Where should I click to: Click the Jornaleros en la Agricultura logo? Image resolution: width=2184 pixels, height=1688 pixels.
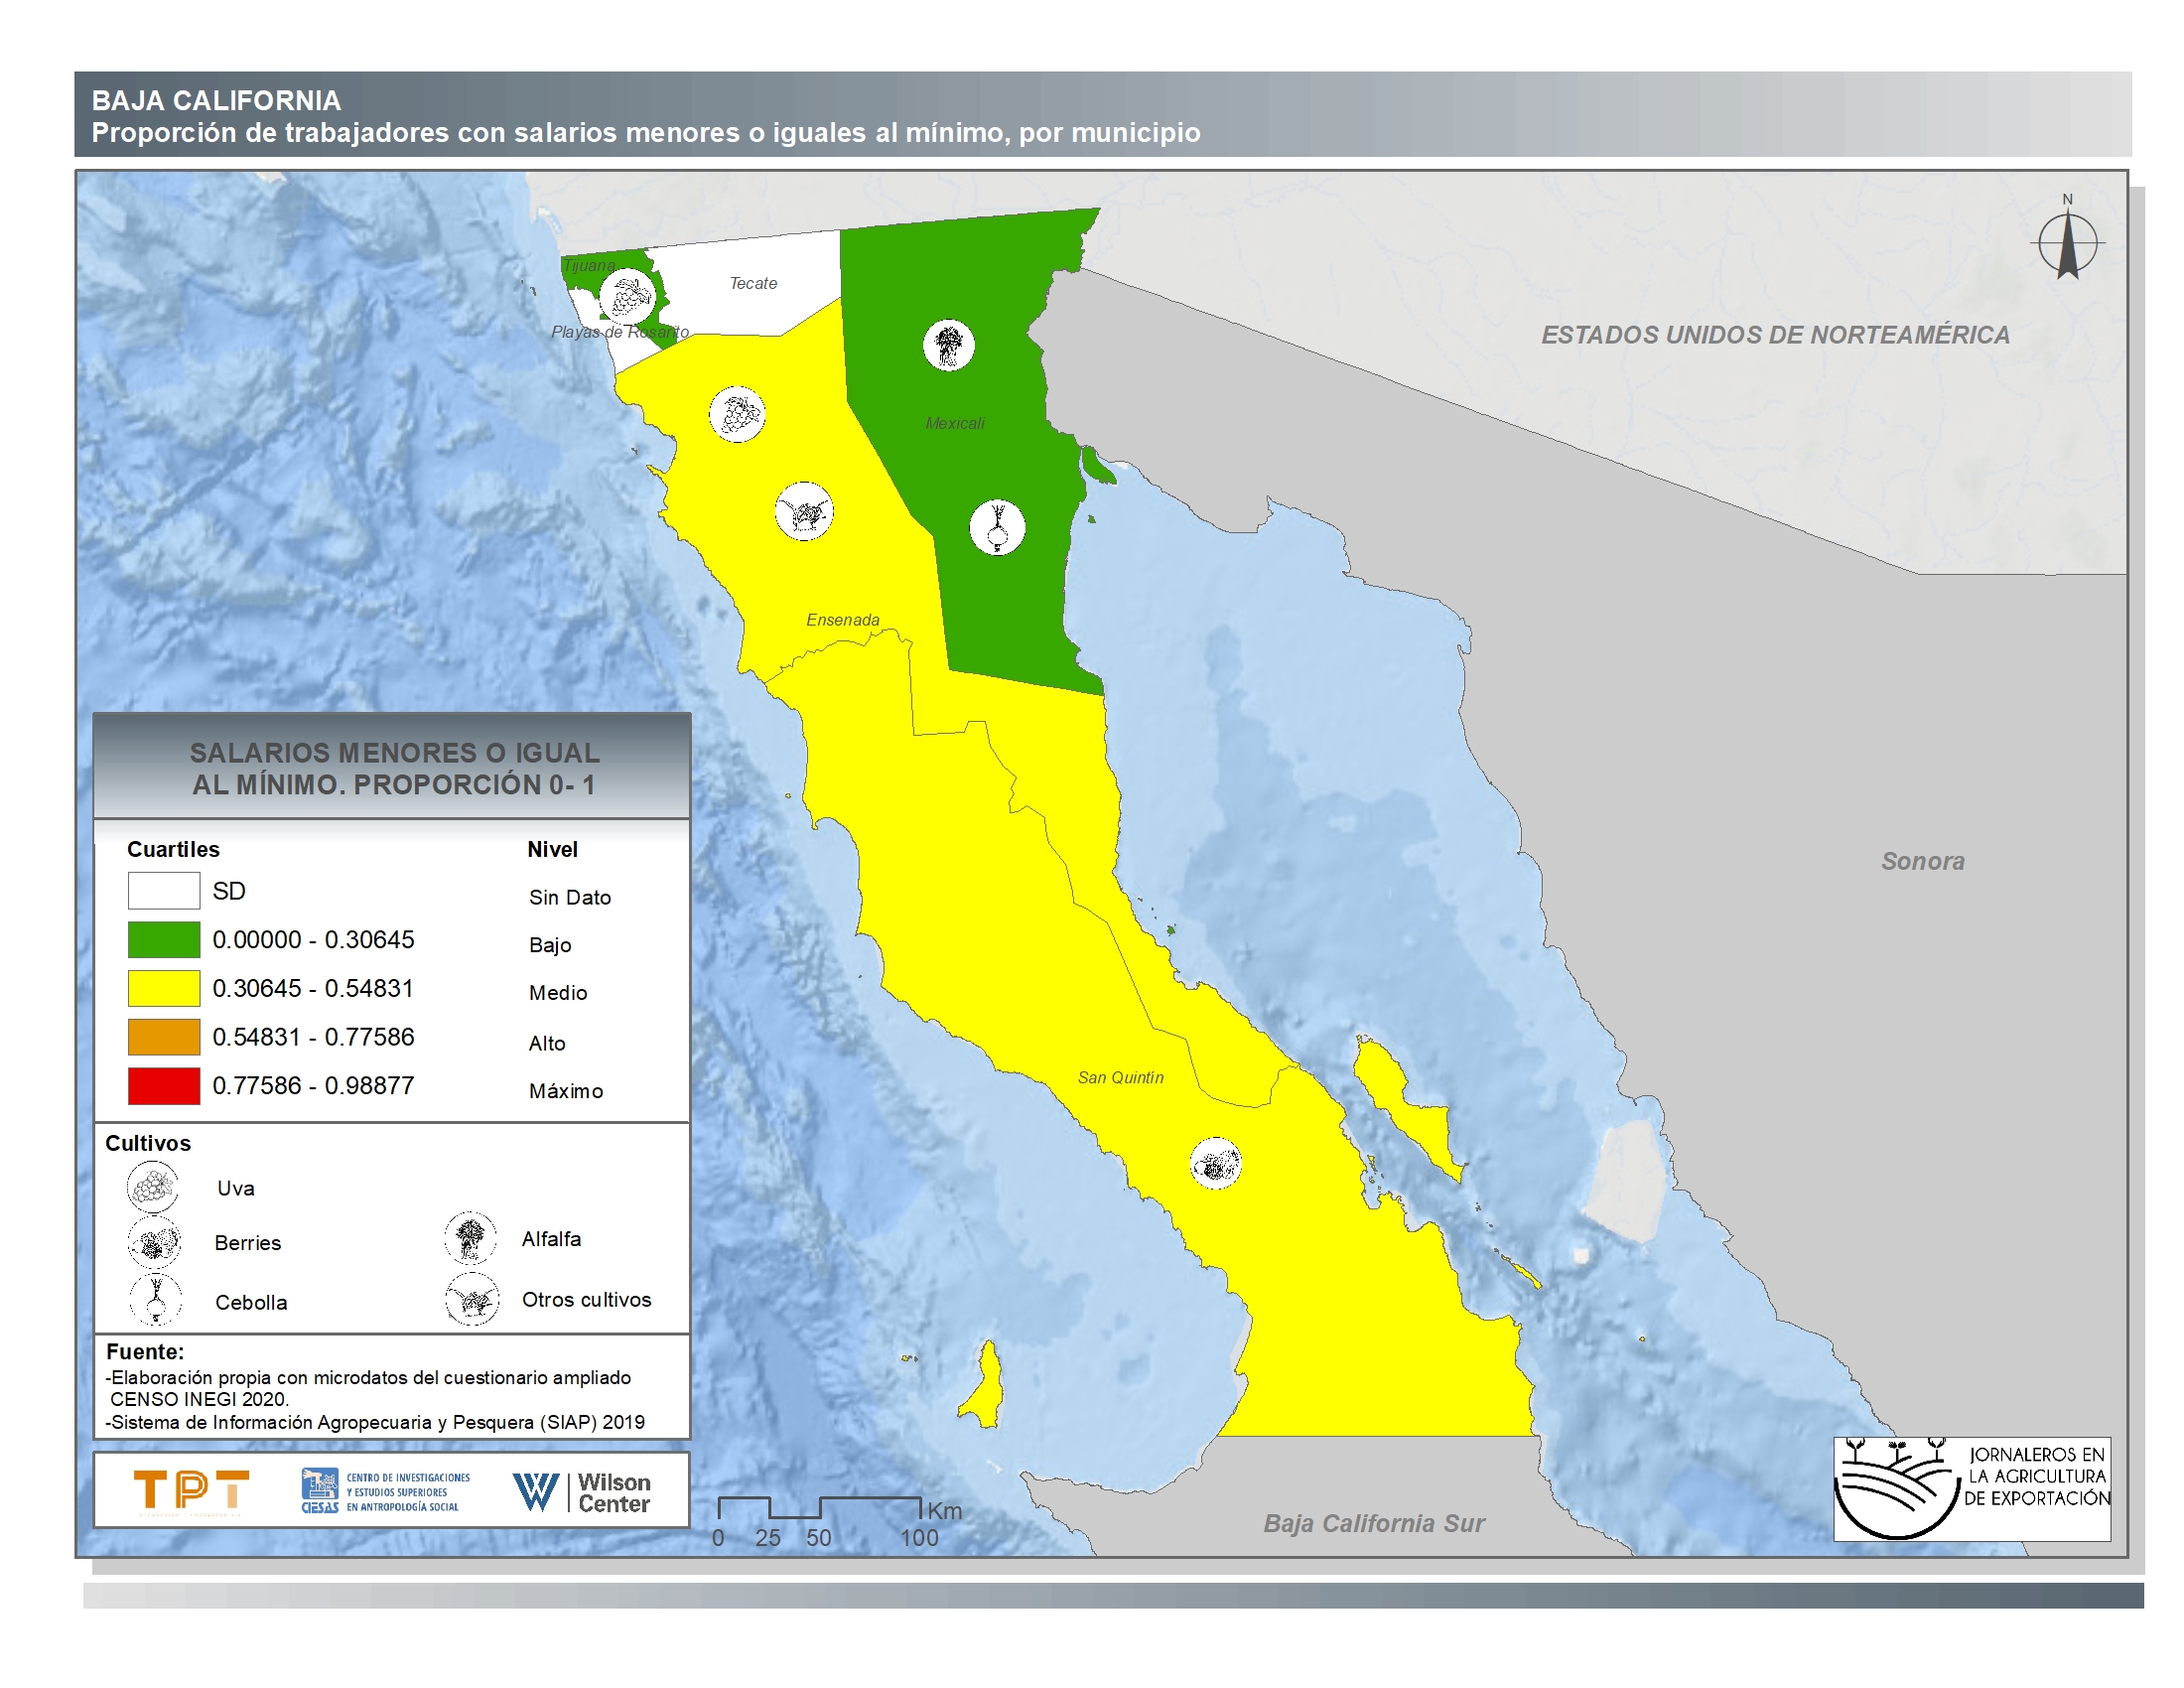pos(1971,1488)
